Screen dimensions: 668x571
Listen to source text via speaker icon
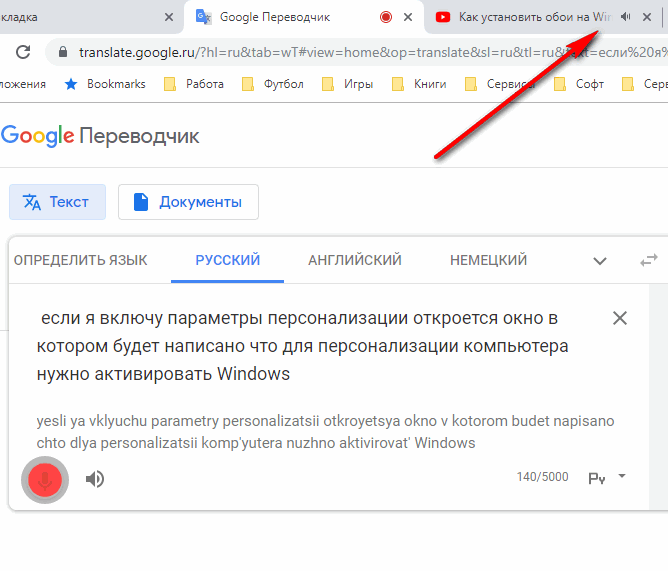point(95,479)
